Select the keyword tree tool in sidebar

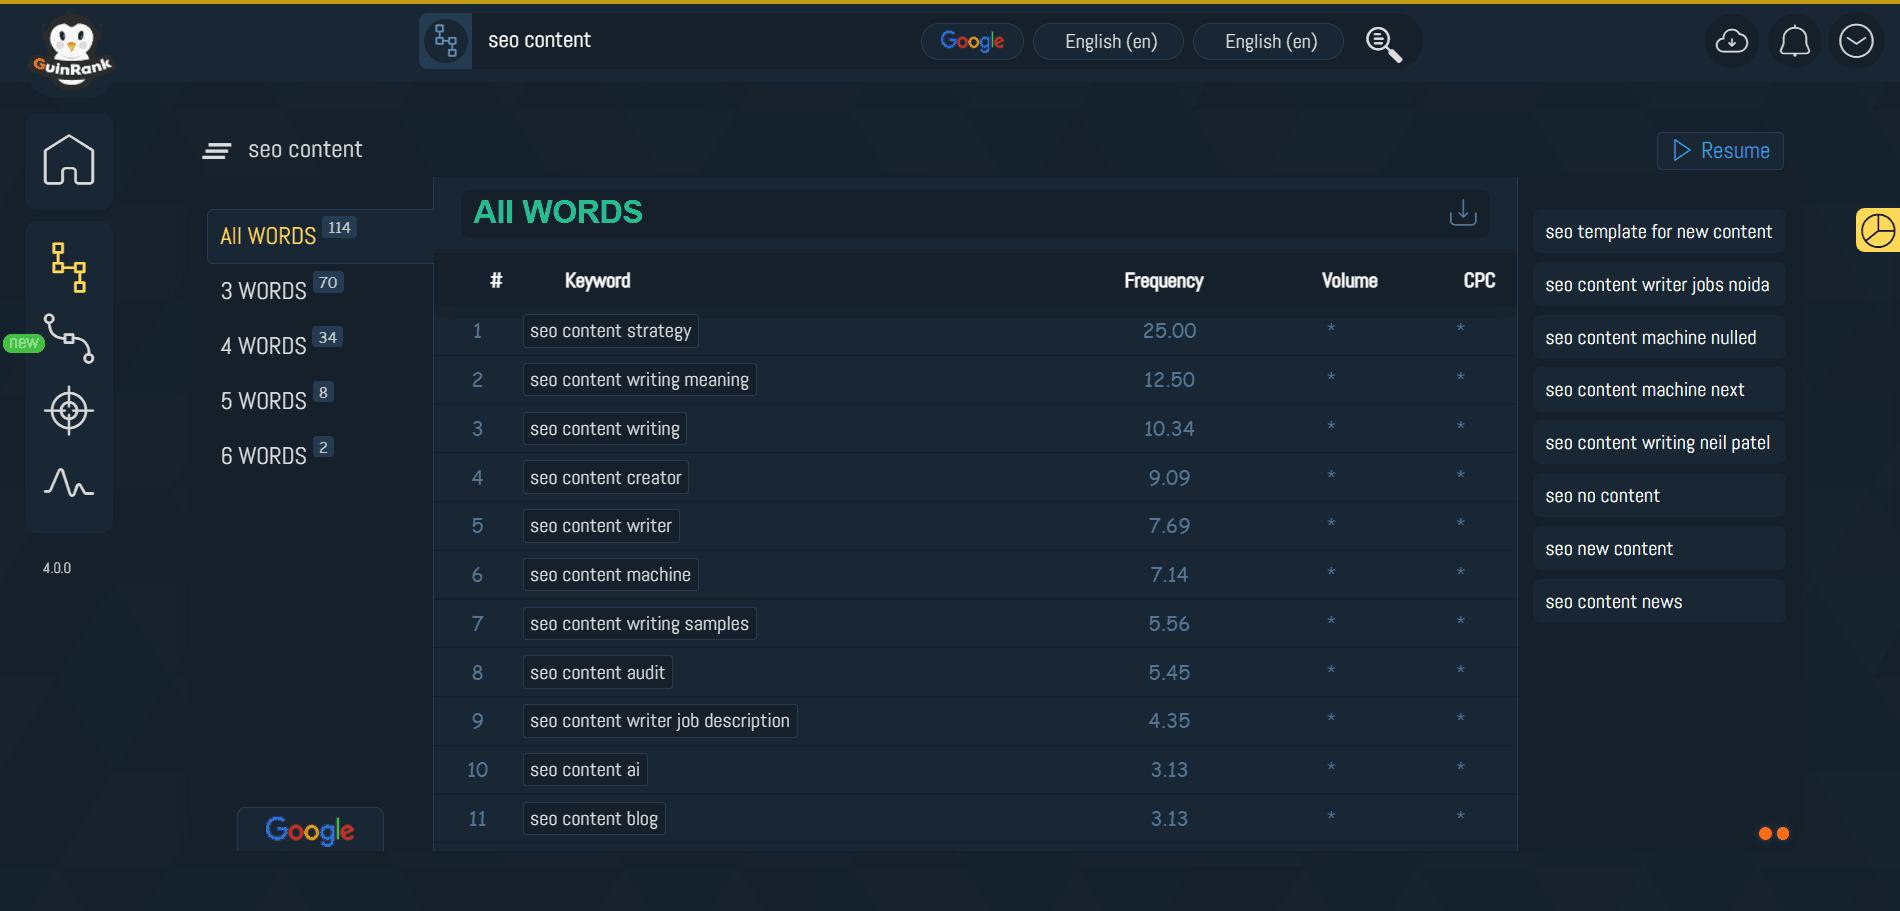coord(69,267)
